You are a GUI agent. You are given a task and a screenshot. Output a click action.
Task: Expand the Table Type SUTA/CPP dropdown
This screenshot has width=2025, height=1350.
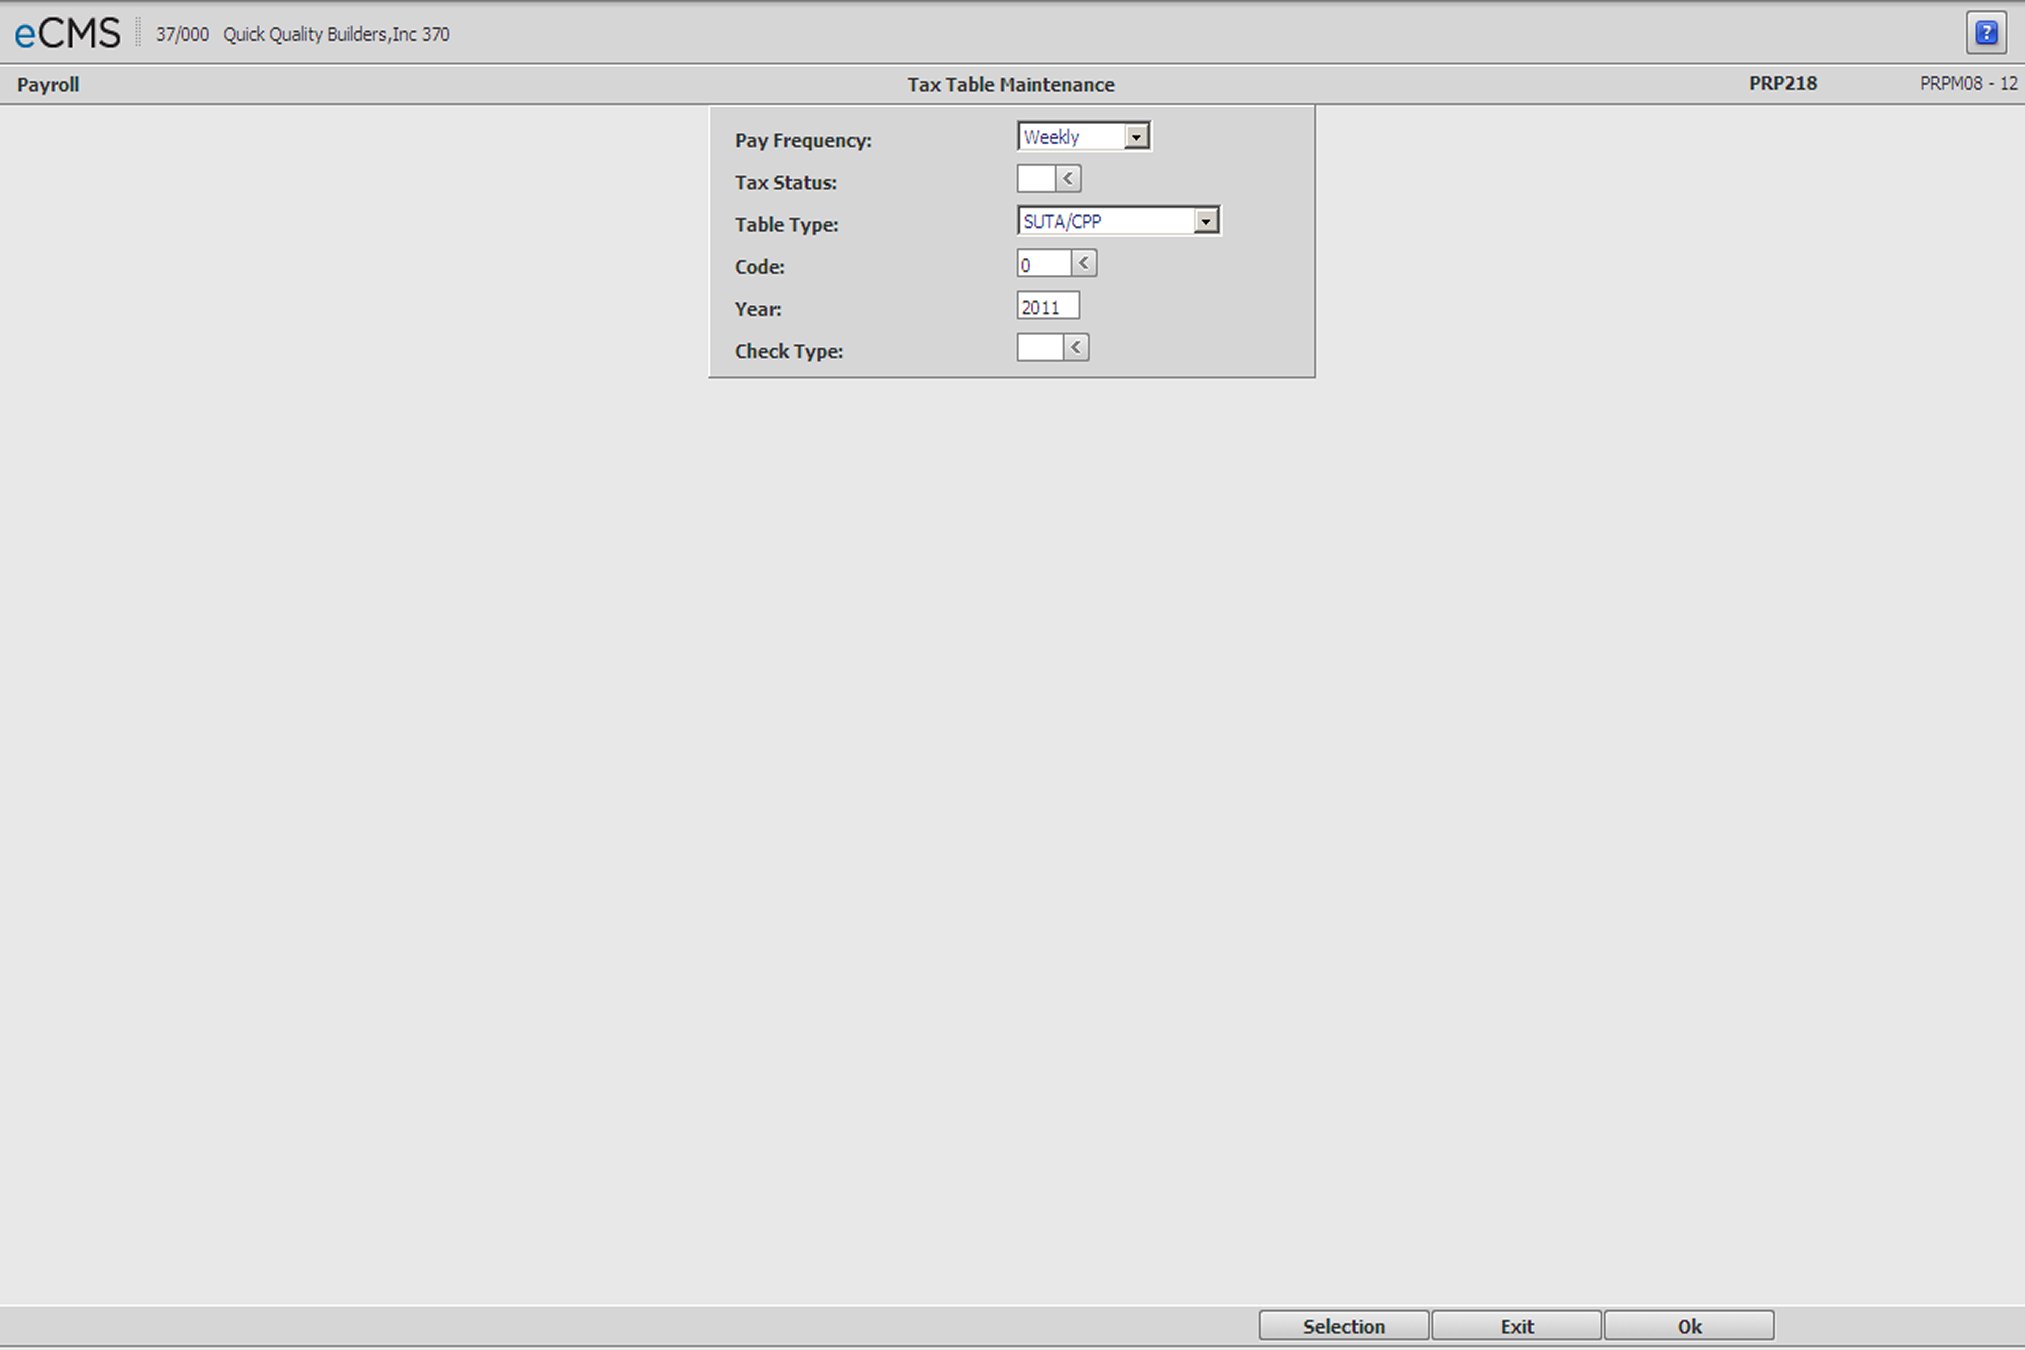(x=1205, y=221)
